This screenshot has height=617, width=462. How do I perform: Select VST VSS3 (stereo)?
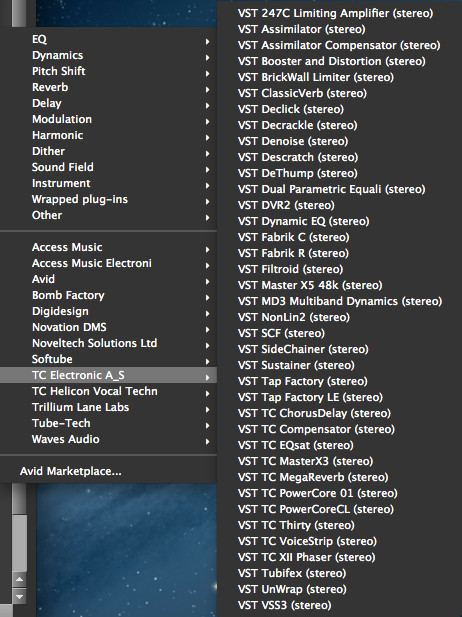[x=285, y=605]
